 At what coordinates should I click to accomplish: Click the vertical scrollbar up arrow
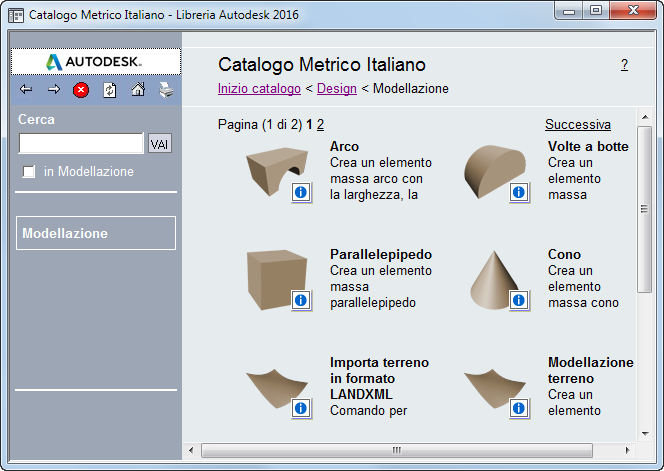645,117
